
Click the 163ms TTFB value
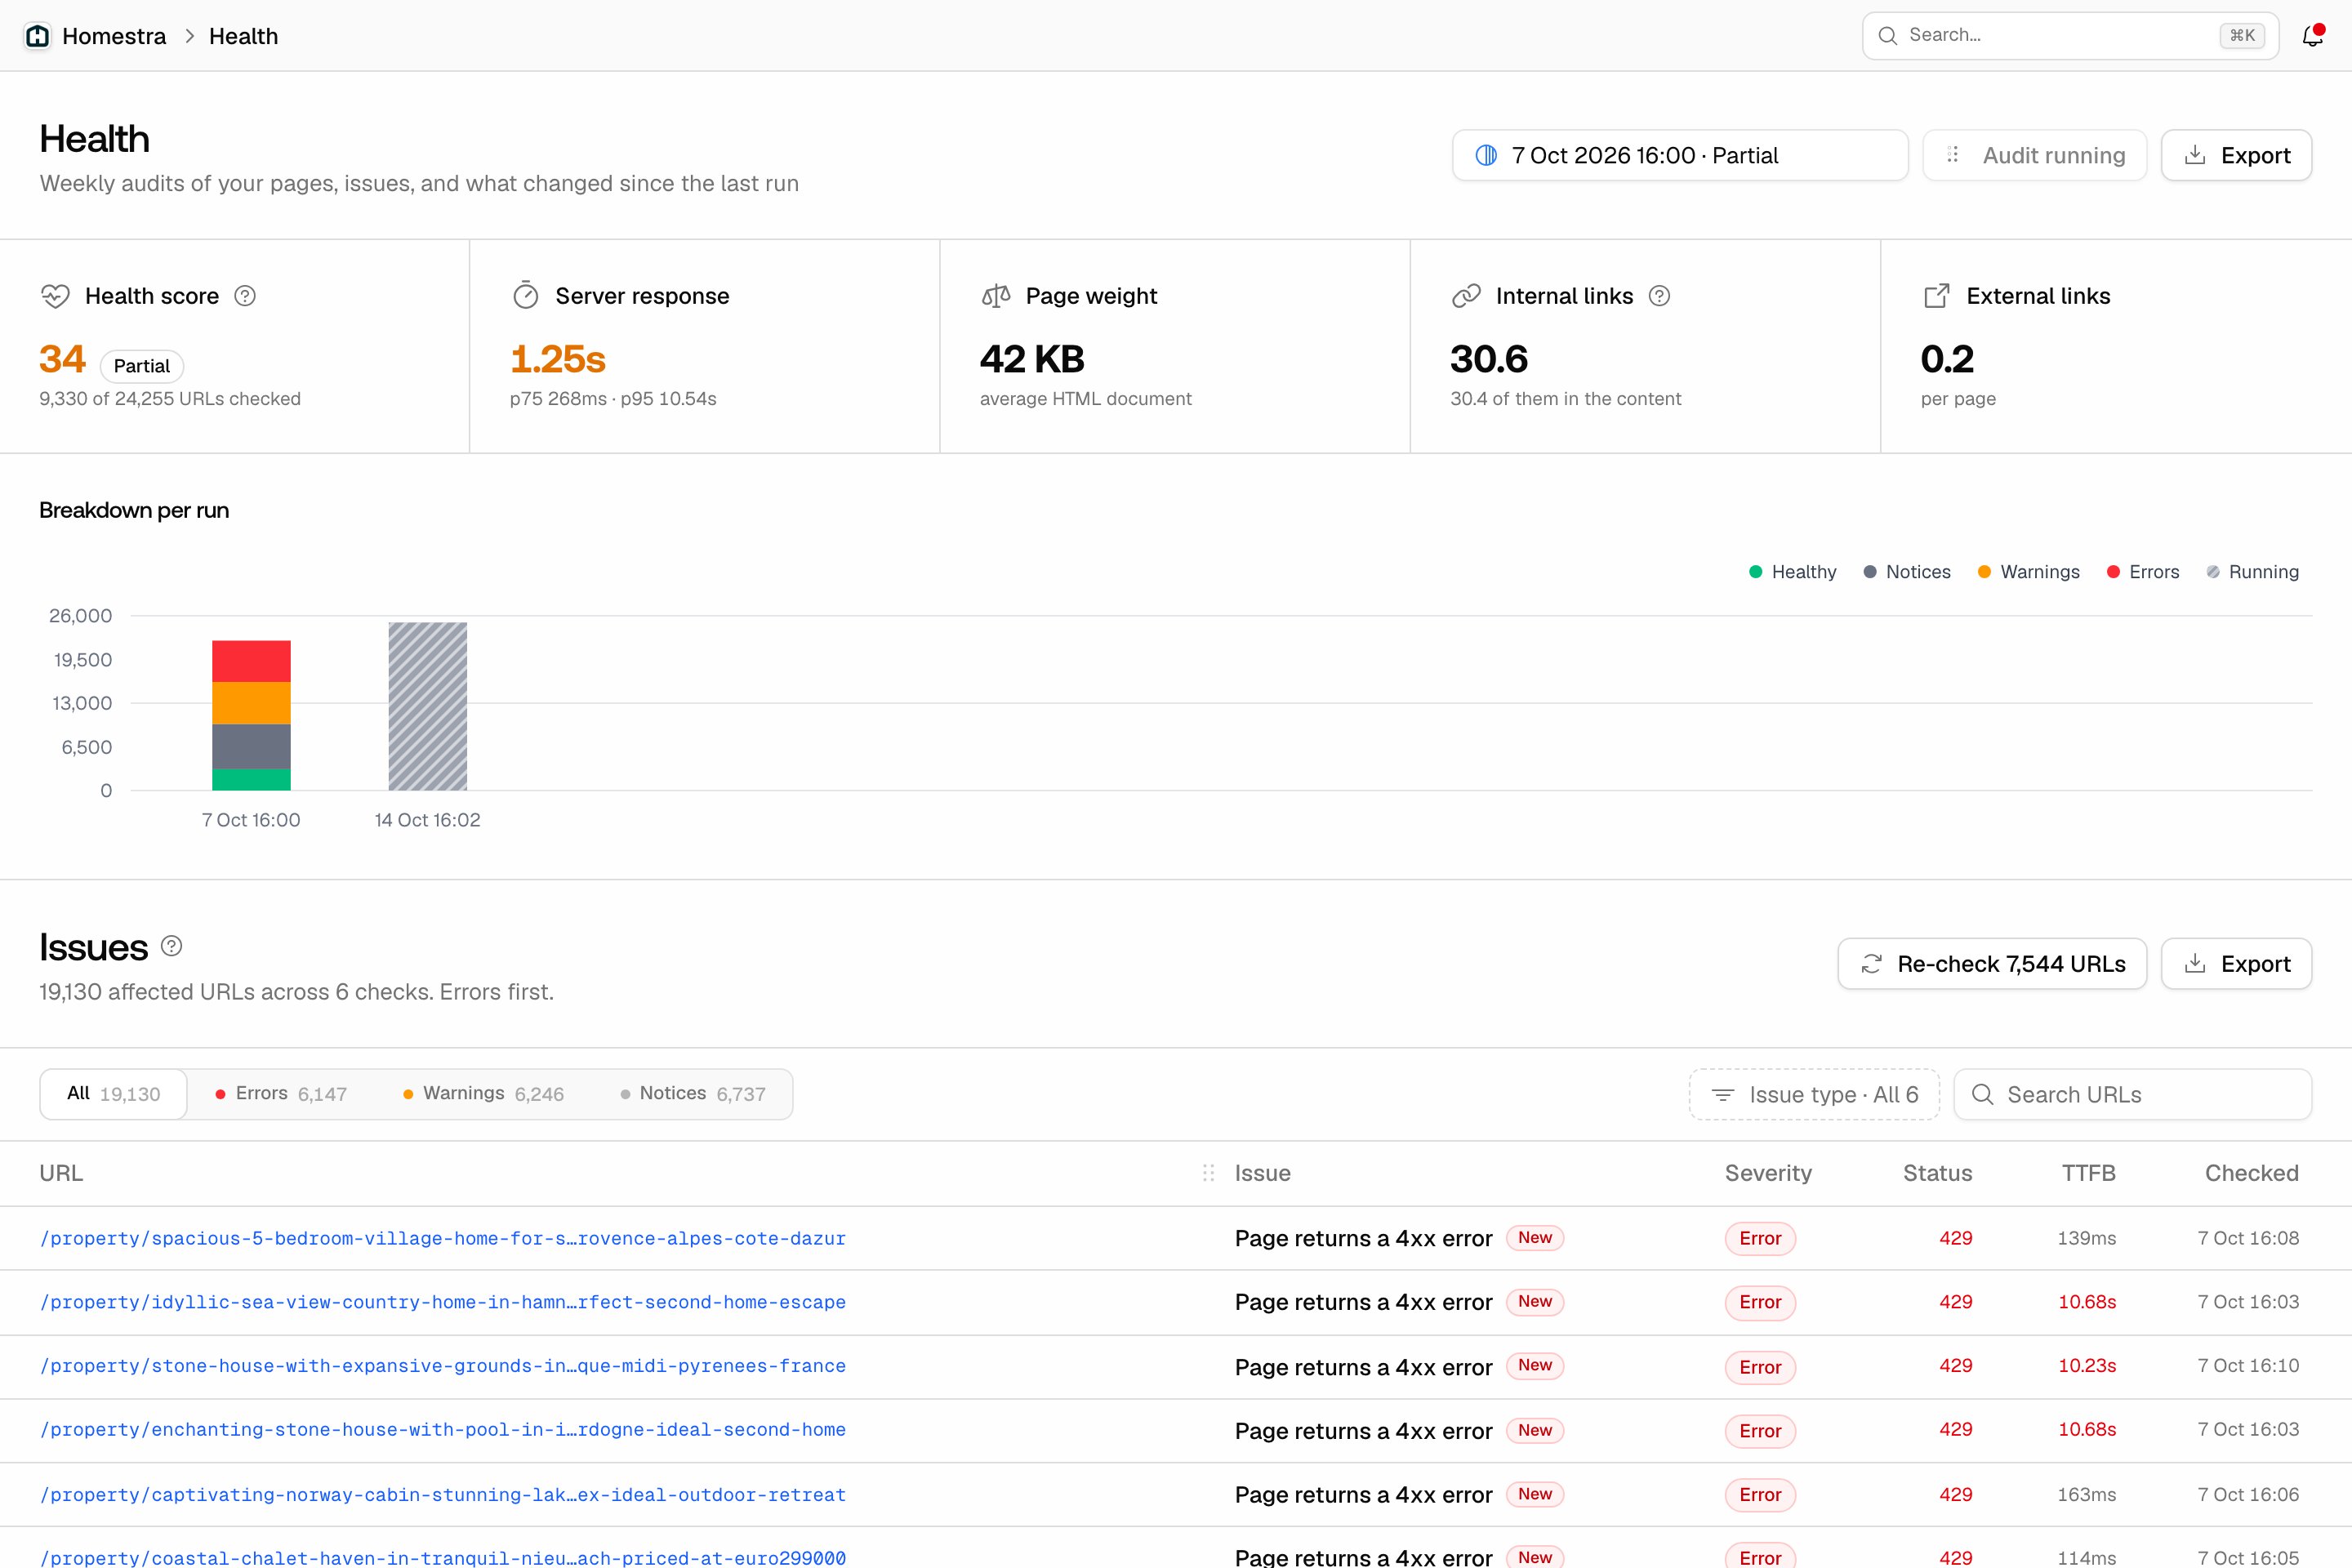tap(2086, 1495)
